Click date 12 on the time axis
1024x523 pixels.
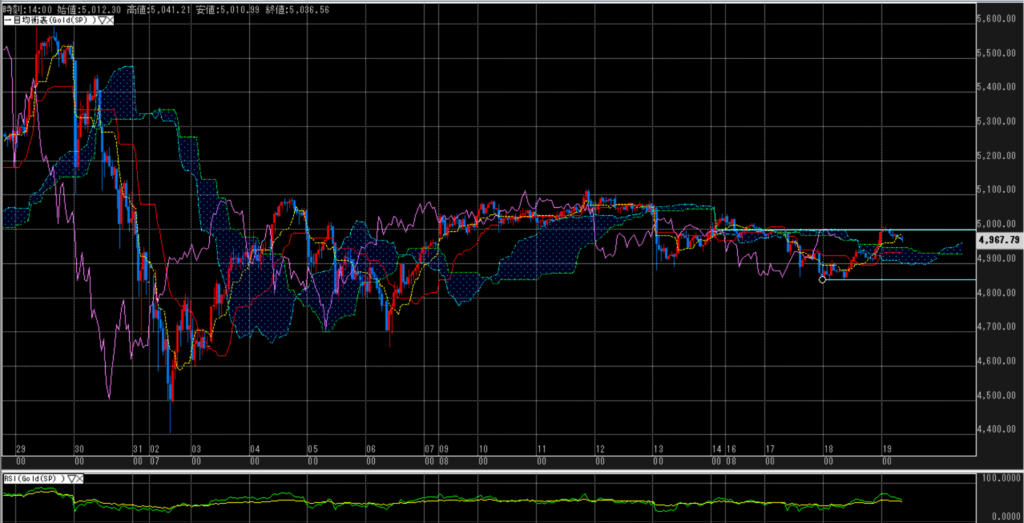(598, 451)
